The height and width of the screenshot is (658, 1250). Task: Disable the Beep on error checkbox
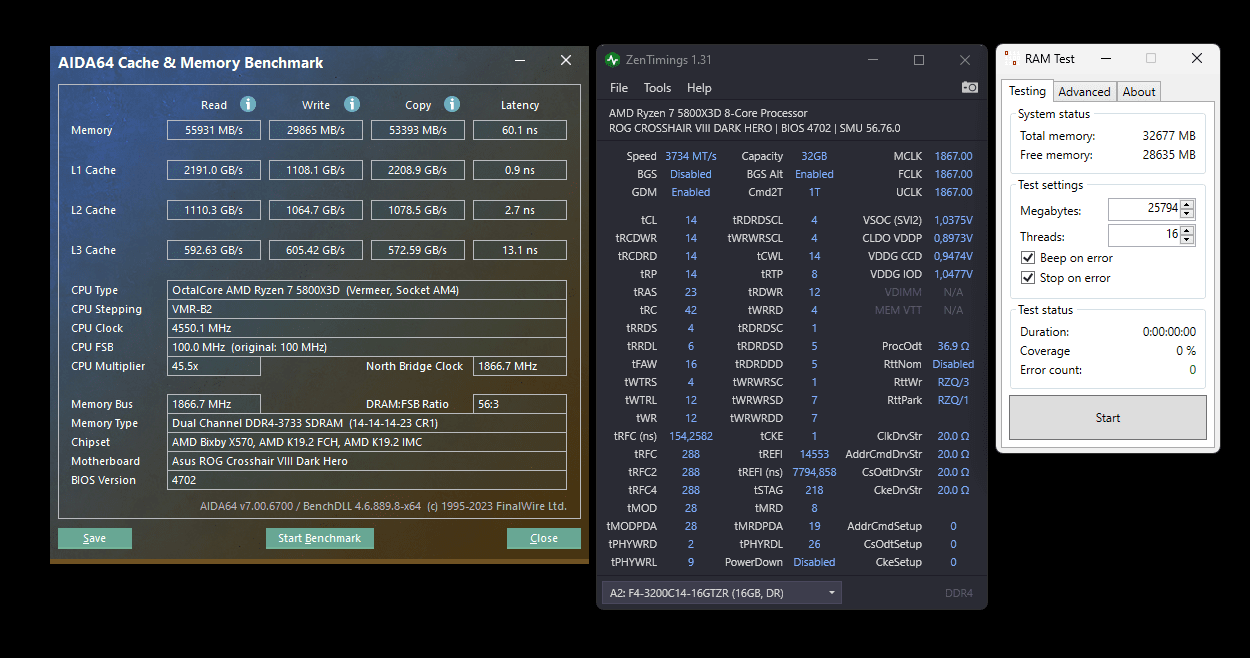pyautogui.click(x=1028, y=258)
